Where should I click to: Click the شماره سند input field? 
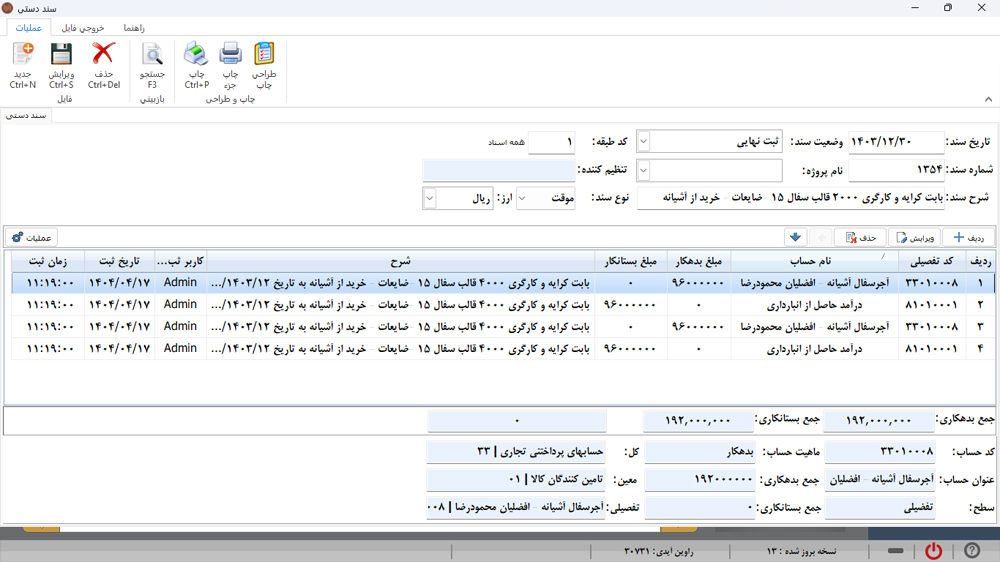click(895, 171)
